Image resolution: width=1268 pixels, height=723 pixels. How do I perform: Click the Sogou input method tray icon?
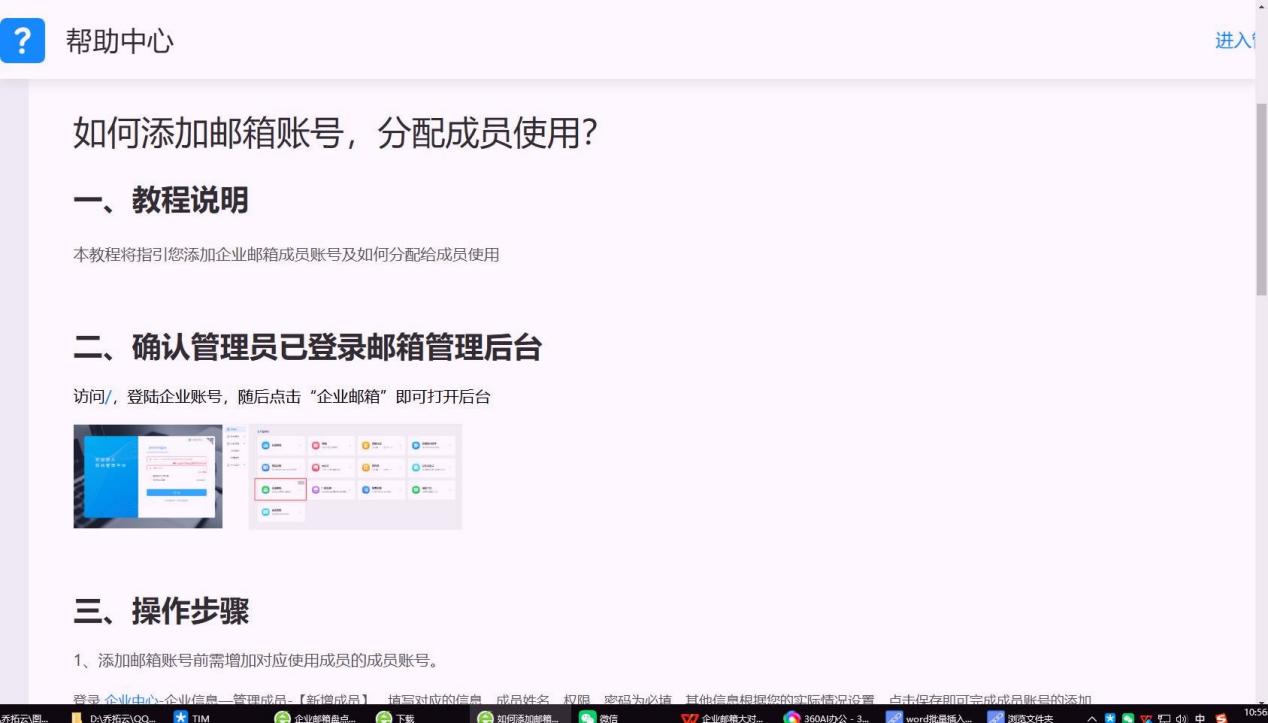click(1221, 717)
